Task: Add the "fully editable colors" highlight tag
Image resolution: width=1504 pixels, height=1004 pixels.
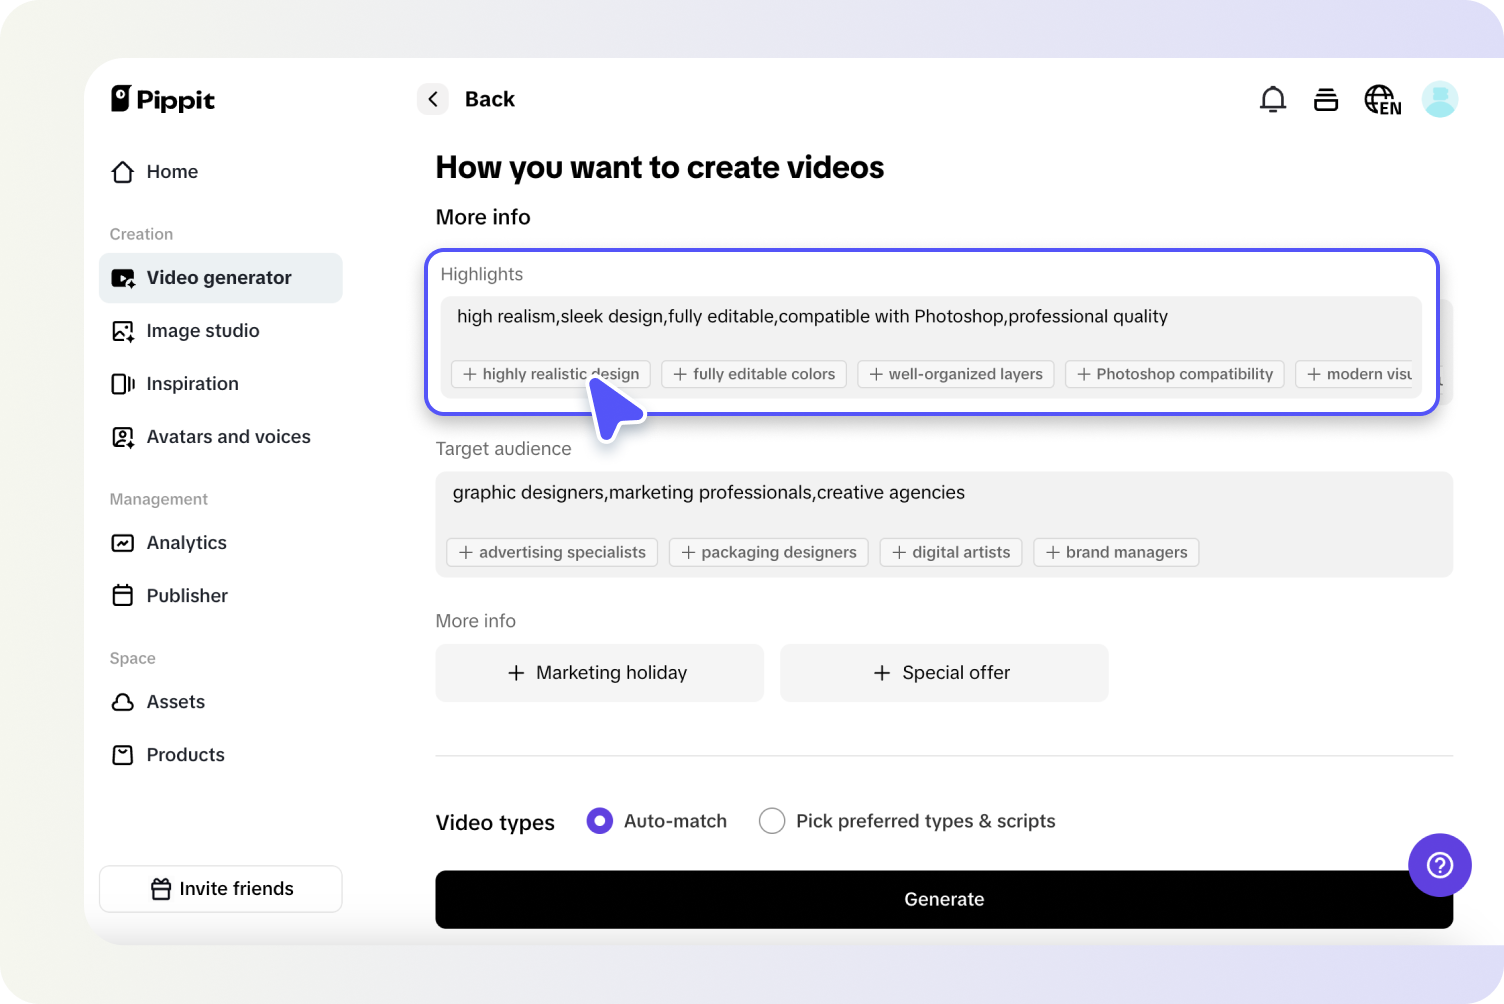Action: [x=754, y=374]
